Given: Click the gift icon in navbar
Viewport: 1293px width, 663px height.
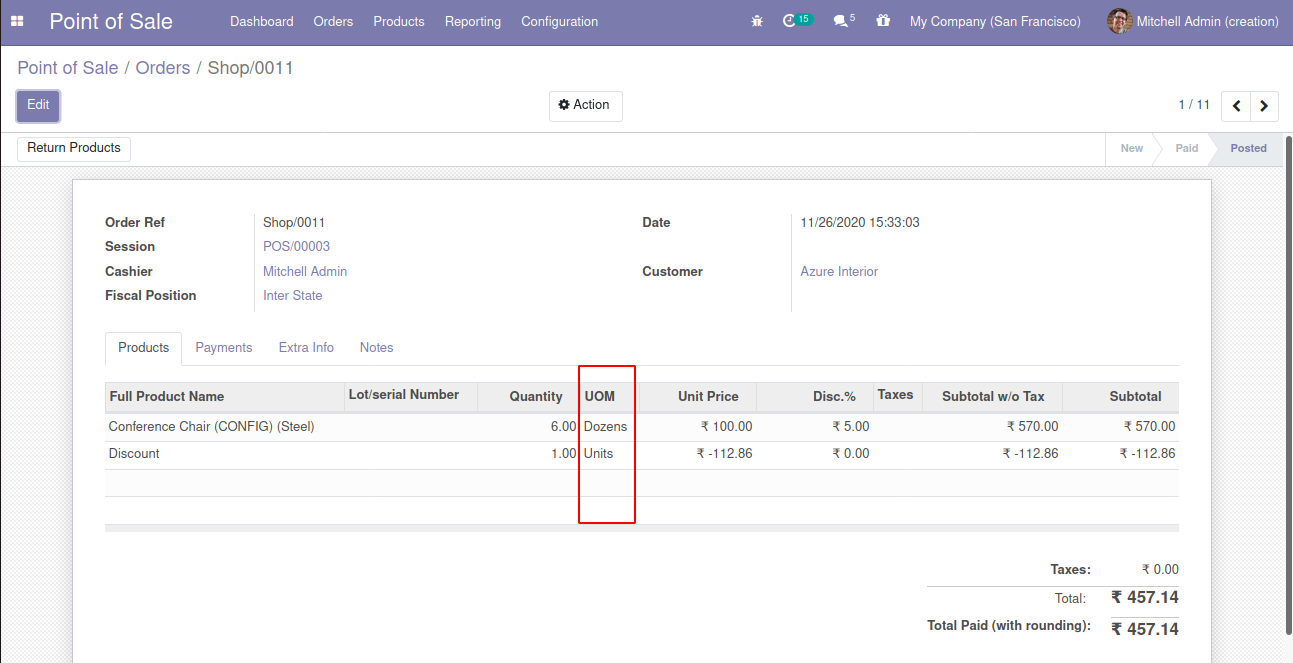Looking at the screenshot, I should point(882,21).
